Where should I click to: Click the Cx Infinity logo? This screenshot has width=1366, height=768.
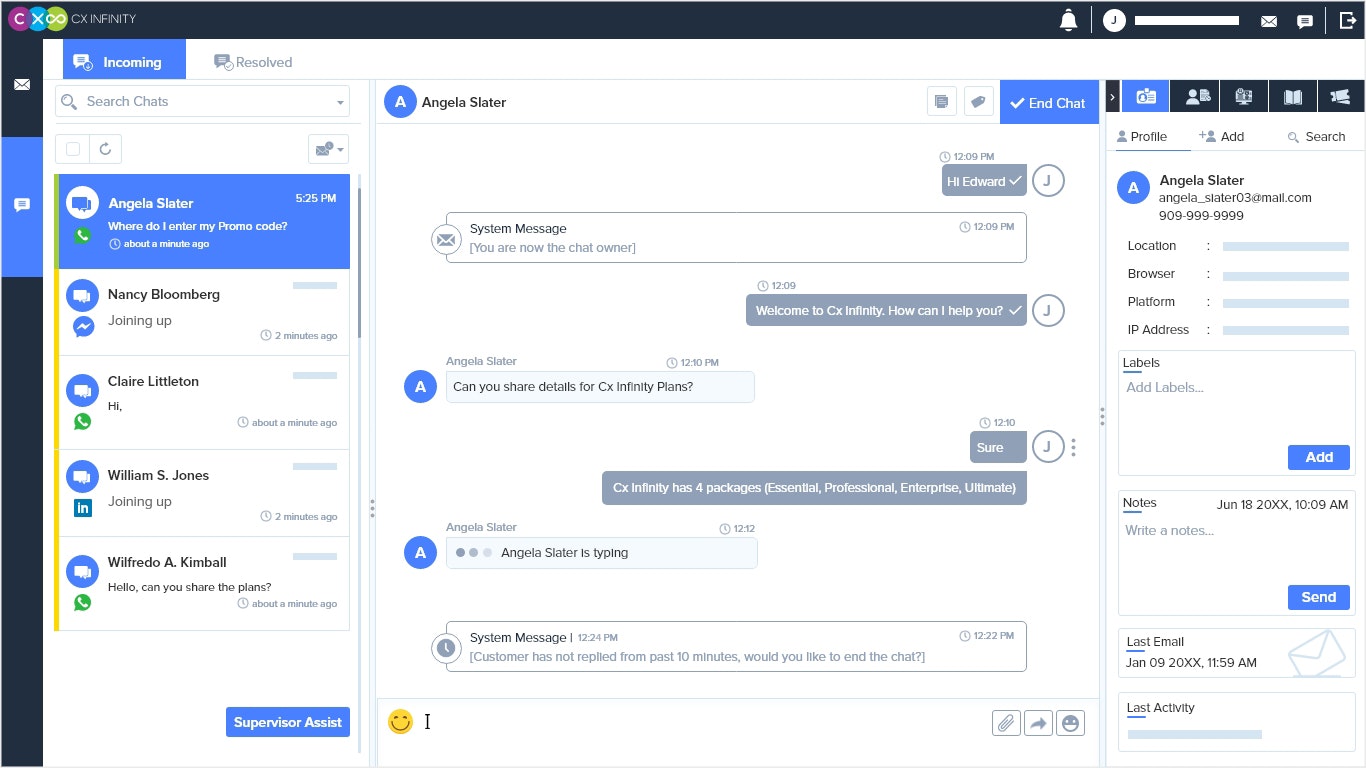[71, 19]
